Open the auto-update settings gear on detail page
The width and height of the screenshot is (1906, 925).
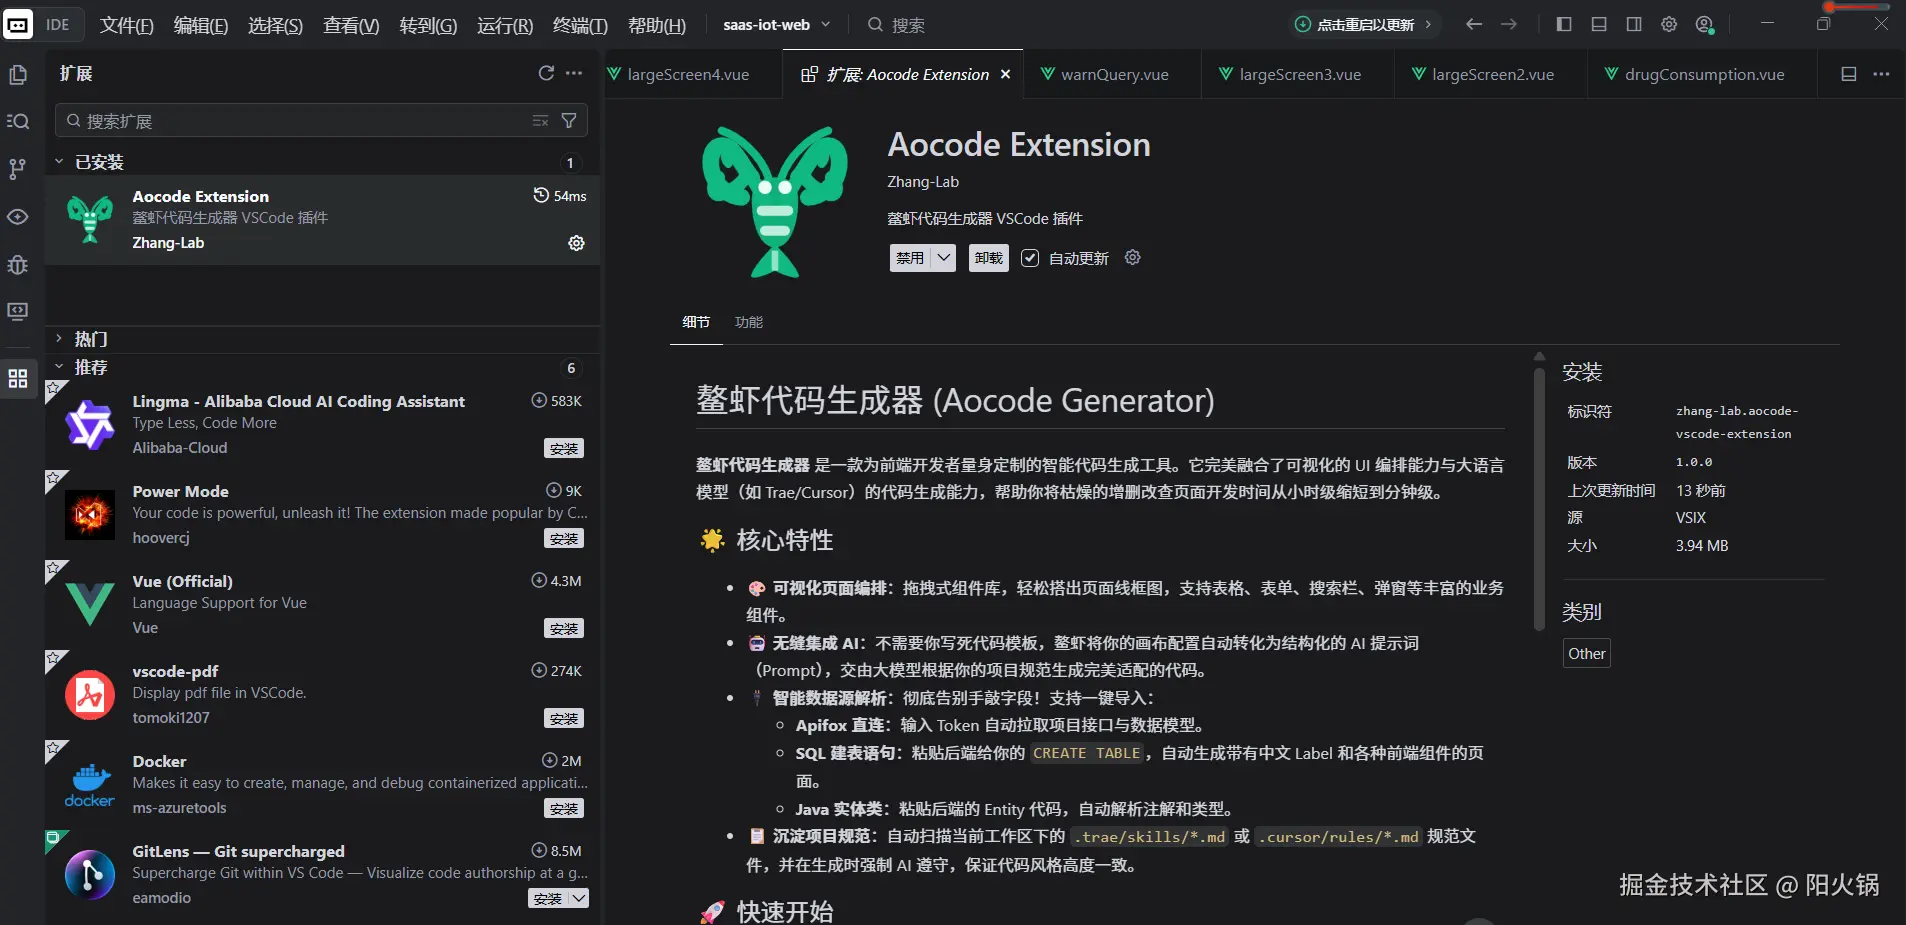(x=1132, y=258)
